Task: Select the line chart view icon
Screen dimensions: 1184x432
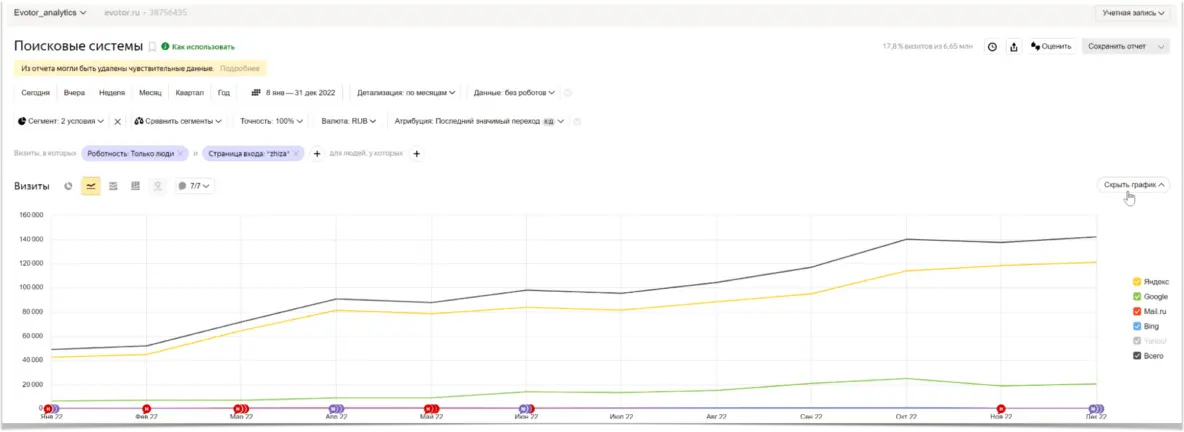Action: 91,186
